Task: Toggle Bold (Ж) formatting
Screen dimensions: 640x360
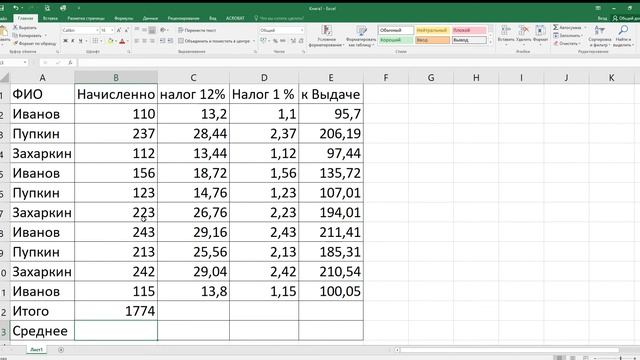Action: point(65,41)
